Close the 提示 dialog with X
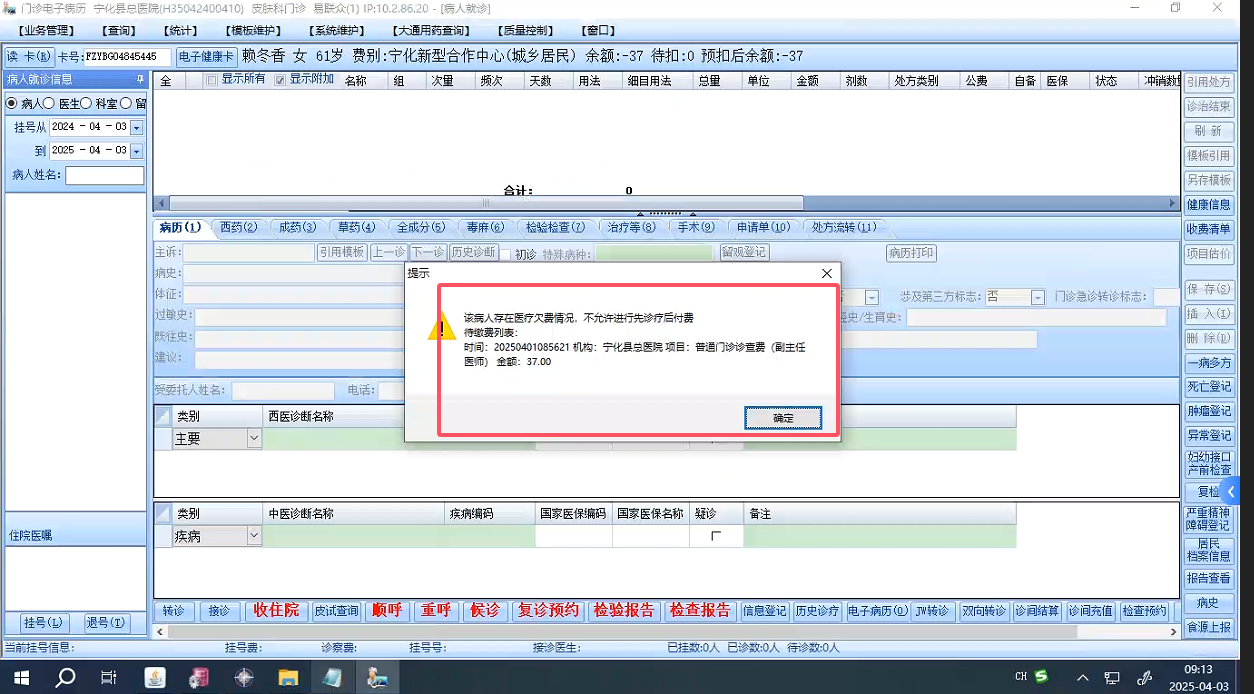This screenshot has width=1254, height=694. [x=826, y=273]
